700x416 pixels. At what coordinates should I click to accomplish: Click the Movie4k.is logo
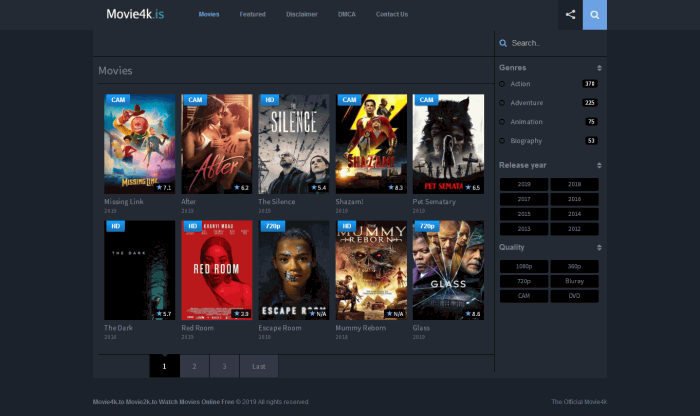135,14
